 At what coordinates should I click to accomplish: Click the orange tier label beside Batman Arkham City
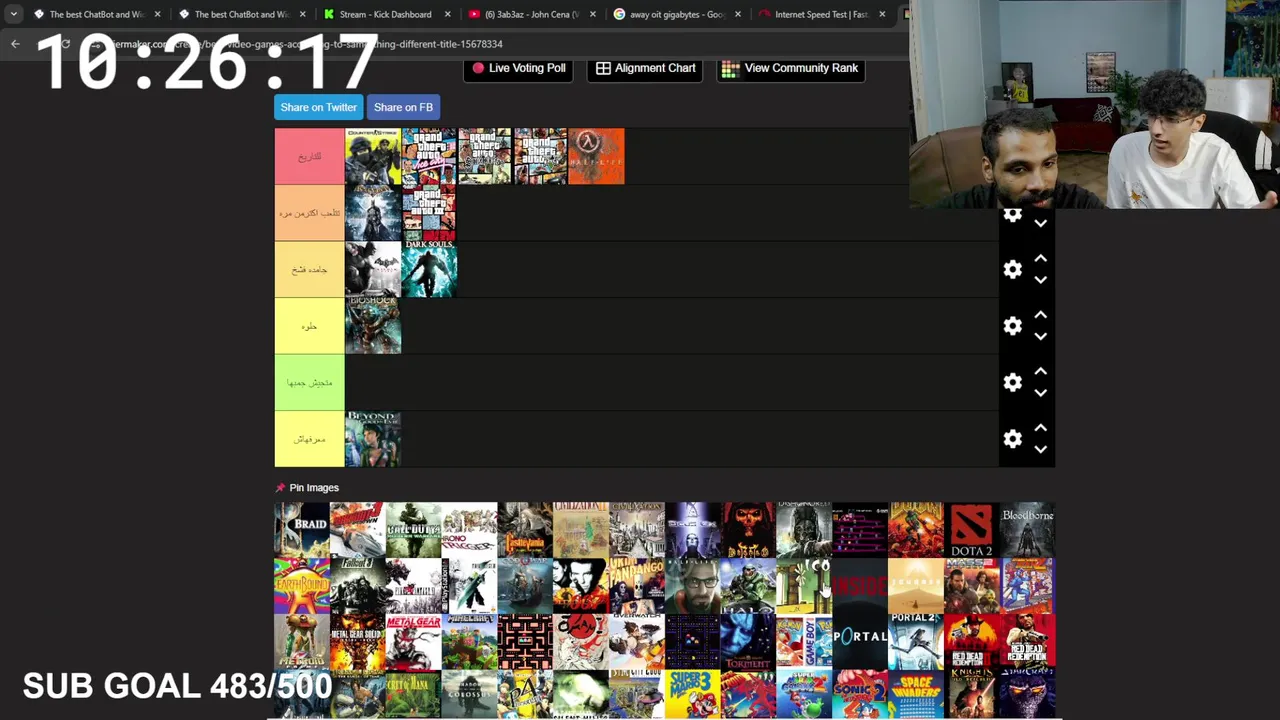[309, 213]
